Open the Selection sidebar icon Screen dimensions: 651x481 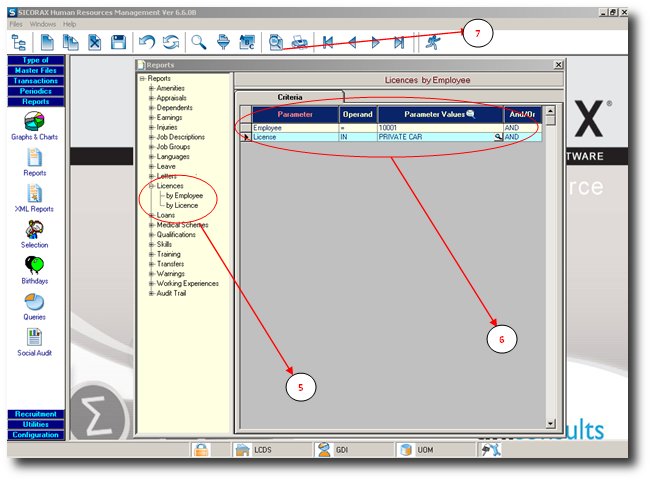(34, 231)
